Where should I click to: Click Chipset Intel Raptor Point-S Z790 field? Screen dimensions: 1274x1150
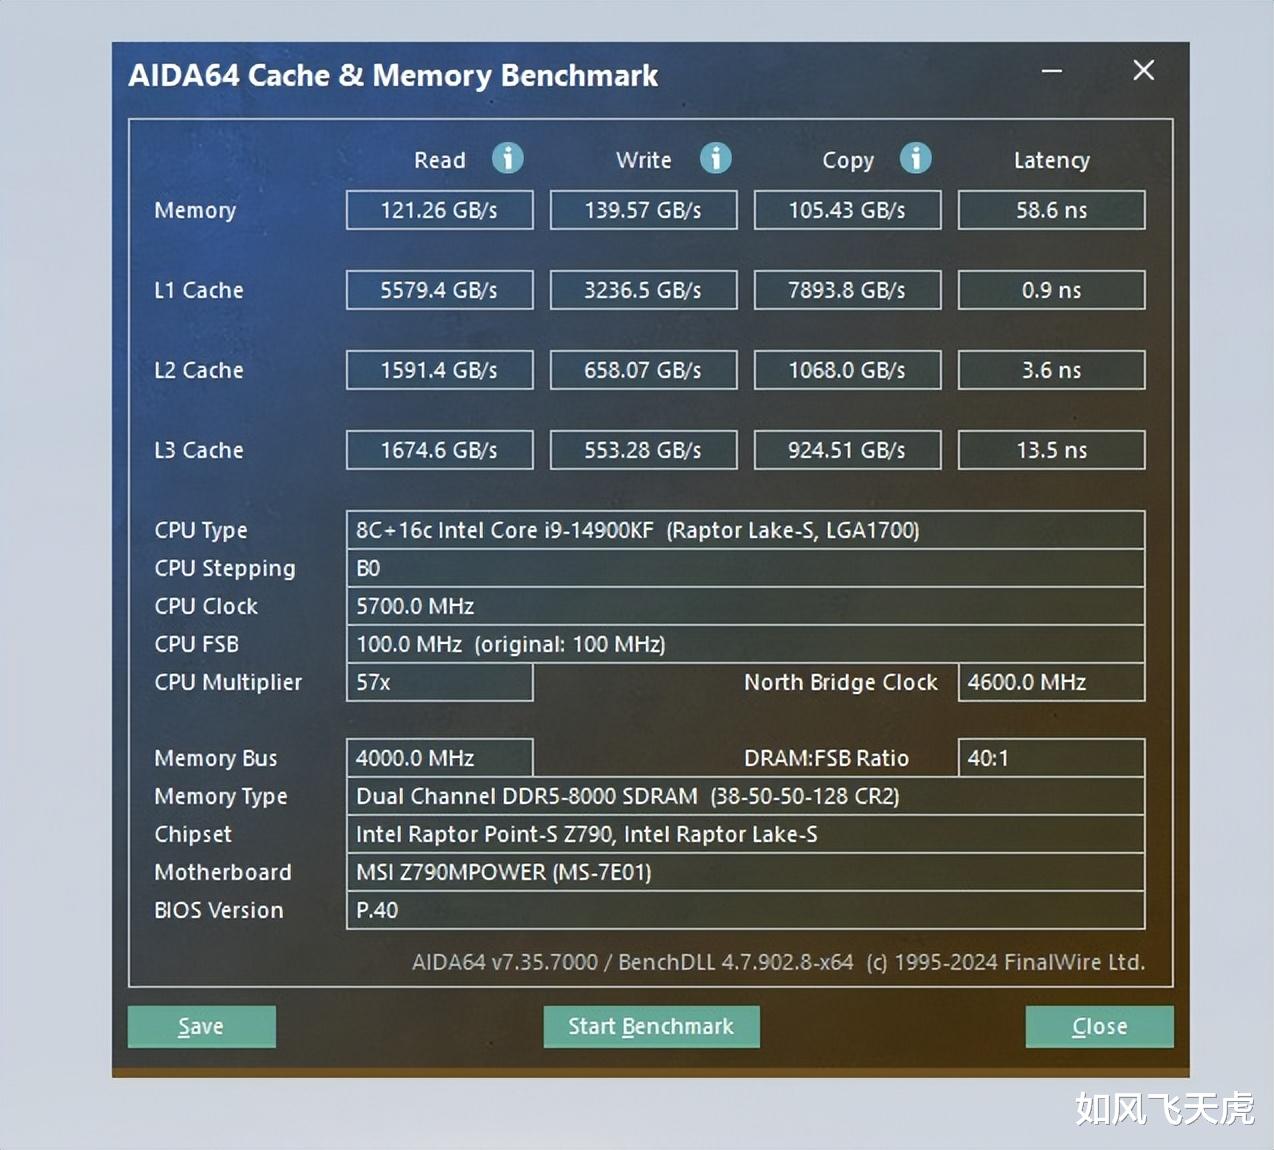745,834
